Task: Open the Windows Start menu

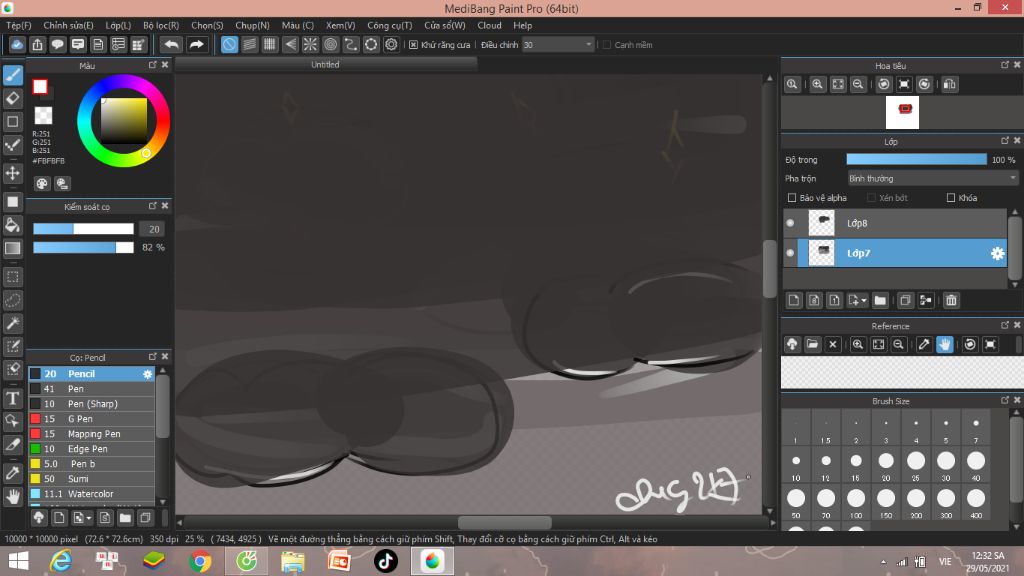Action: (18, 561)
